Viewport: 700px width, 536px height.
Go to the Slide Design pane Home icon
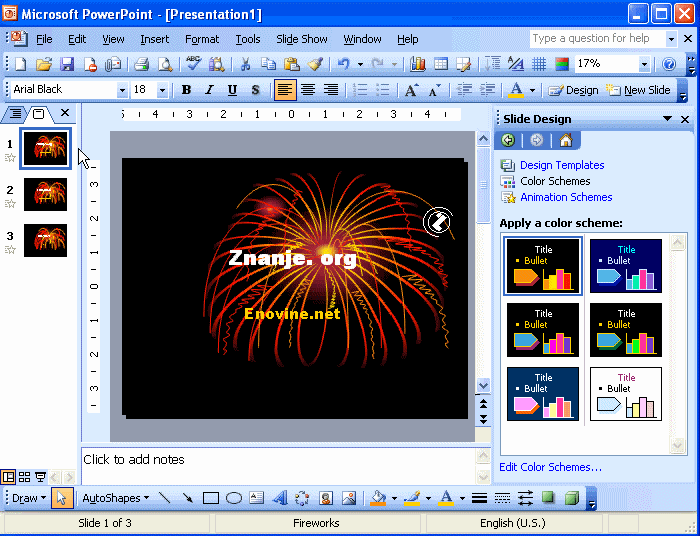(x=566, y=141)
